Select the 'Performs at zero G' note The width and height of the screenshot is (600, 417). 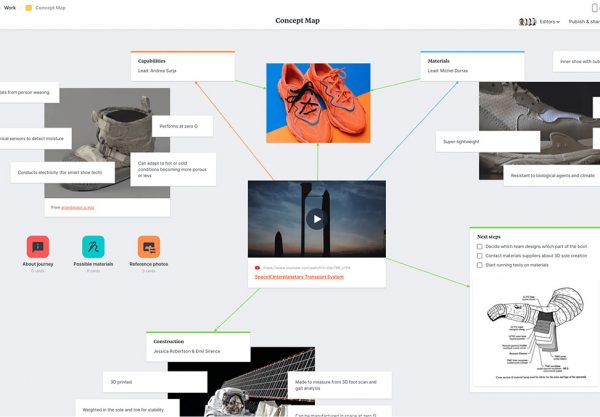point(182,126)
